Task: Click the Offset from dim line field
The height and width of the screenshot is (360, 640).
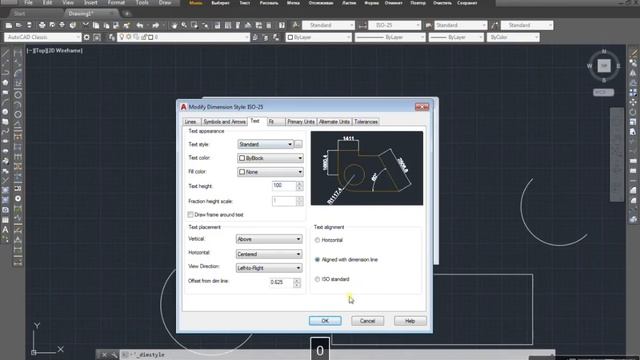Action: point(281,282)
